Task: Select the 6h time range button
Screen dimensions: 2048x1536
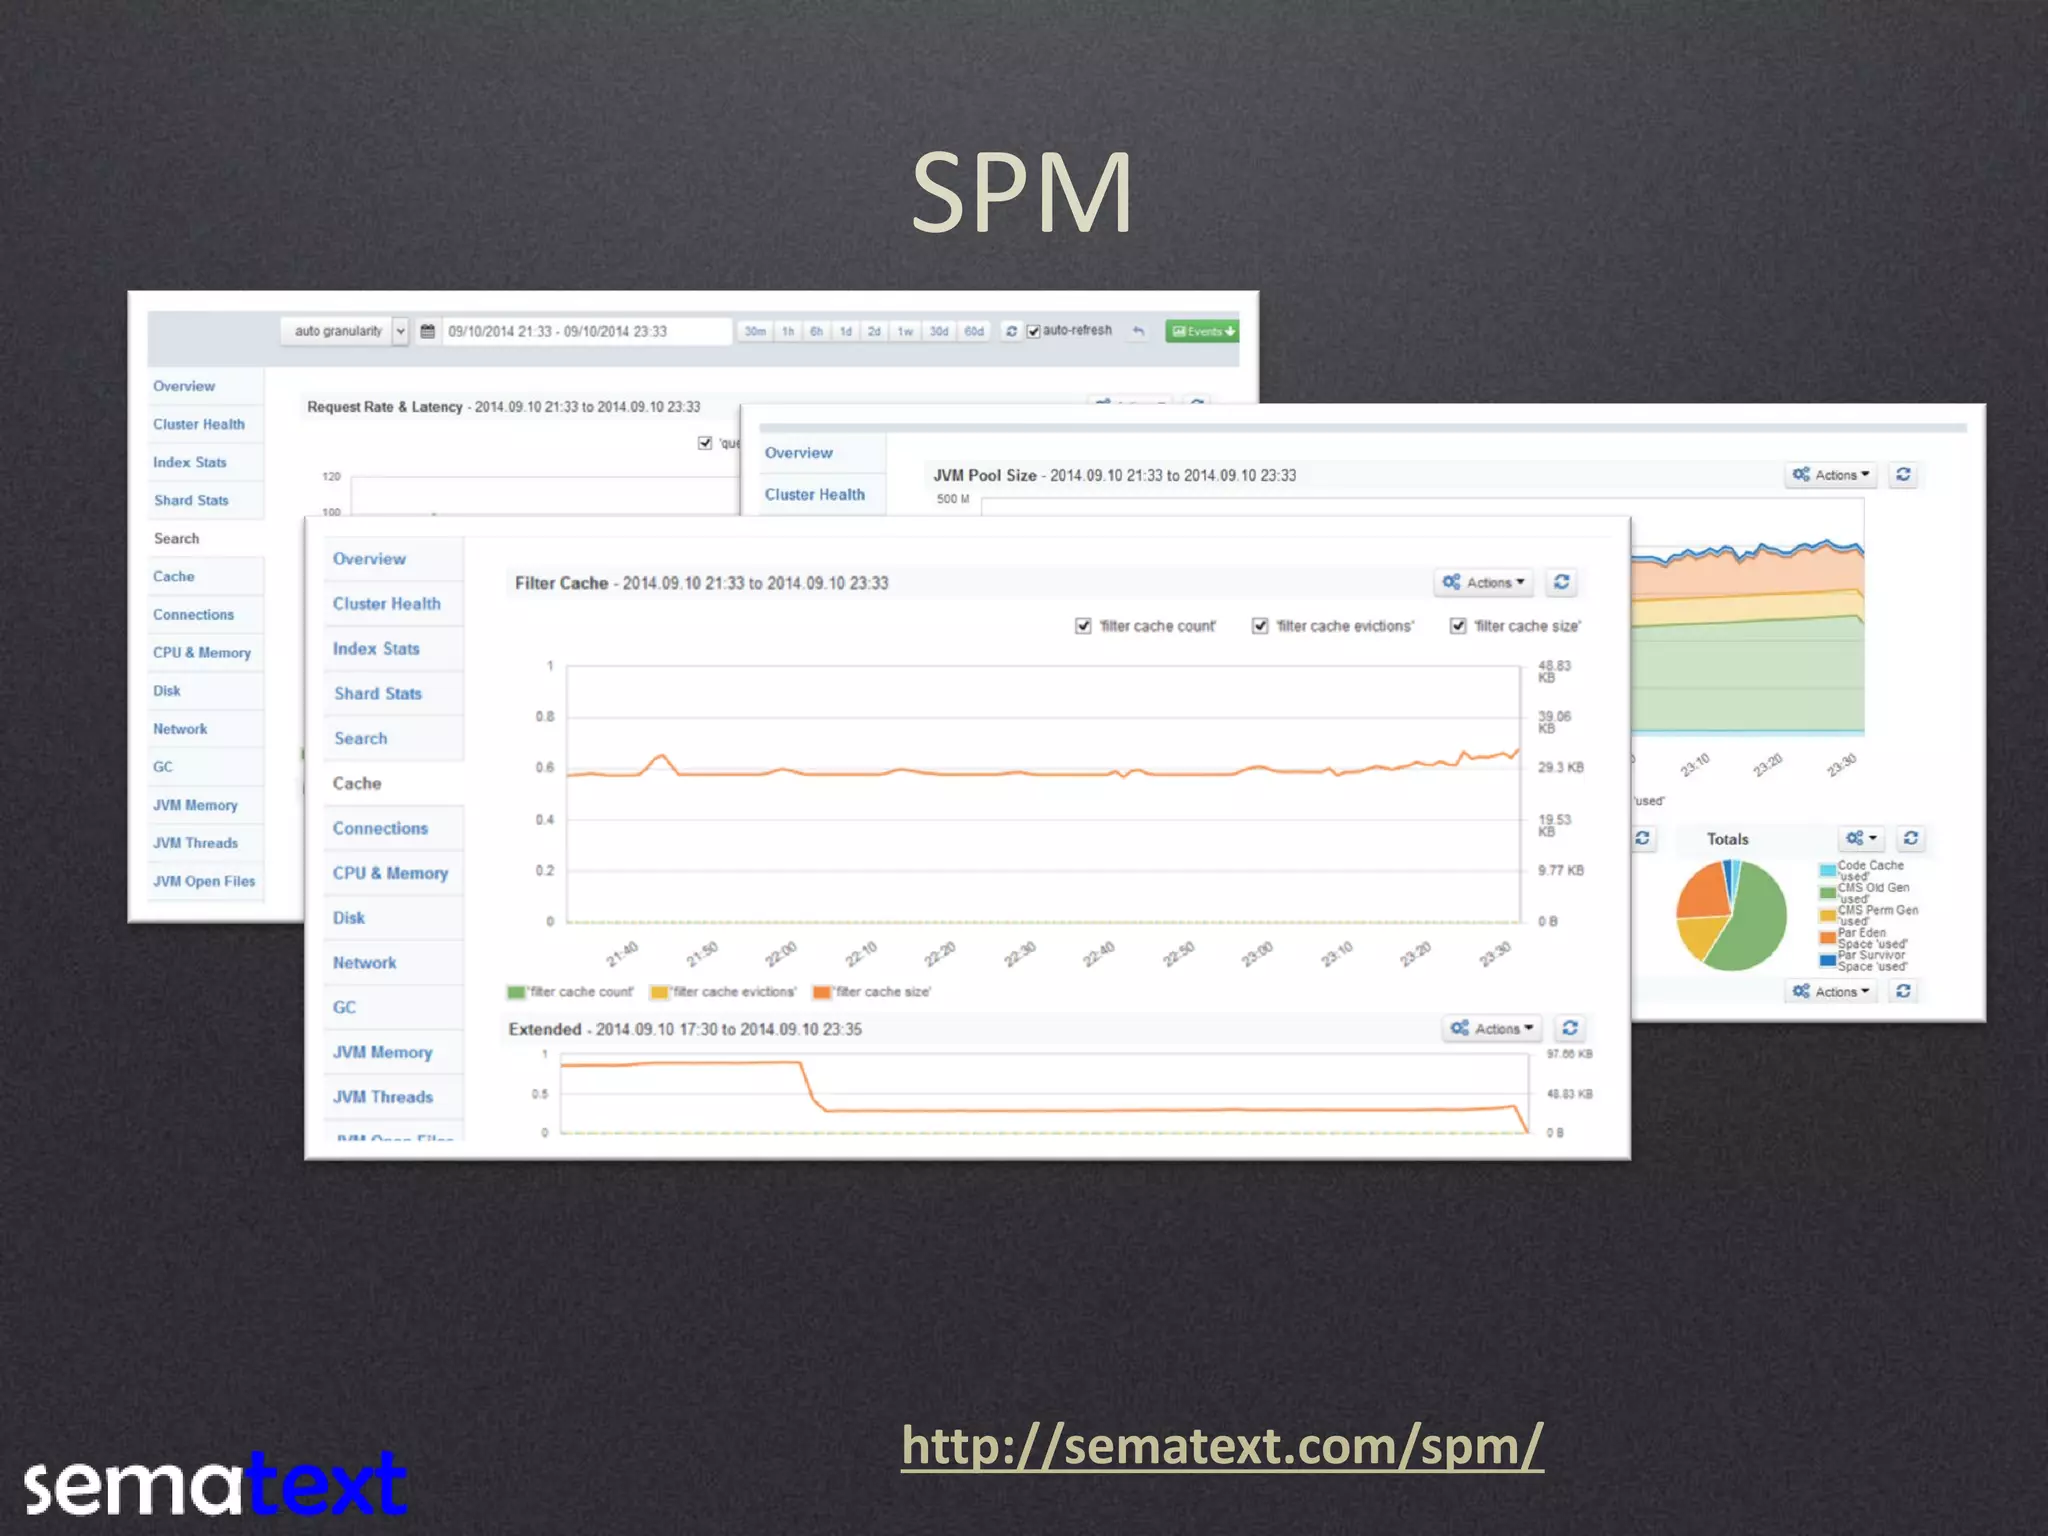Action: 817,331
